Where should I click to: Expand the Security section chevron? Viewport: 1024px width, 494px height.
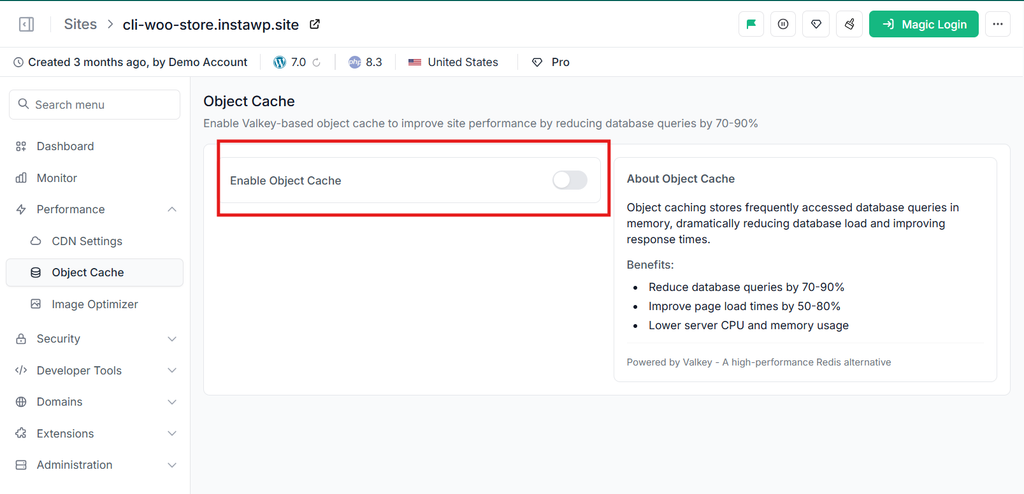(172, 338)
